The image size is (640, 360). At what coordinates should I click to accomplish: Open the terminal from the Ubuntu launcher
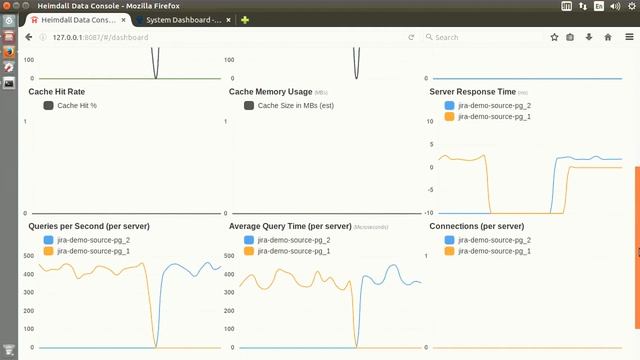pyautogui.click(x=9, y=83)
